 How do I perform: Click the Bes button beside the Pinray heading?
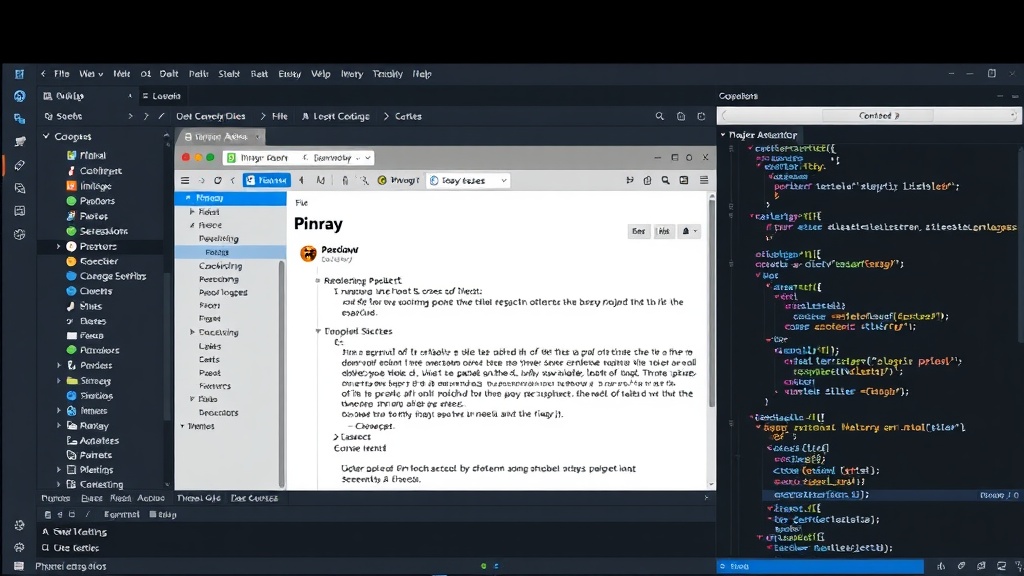639,231
